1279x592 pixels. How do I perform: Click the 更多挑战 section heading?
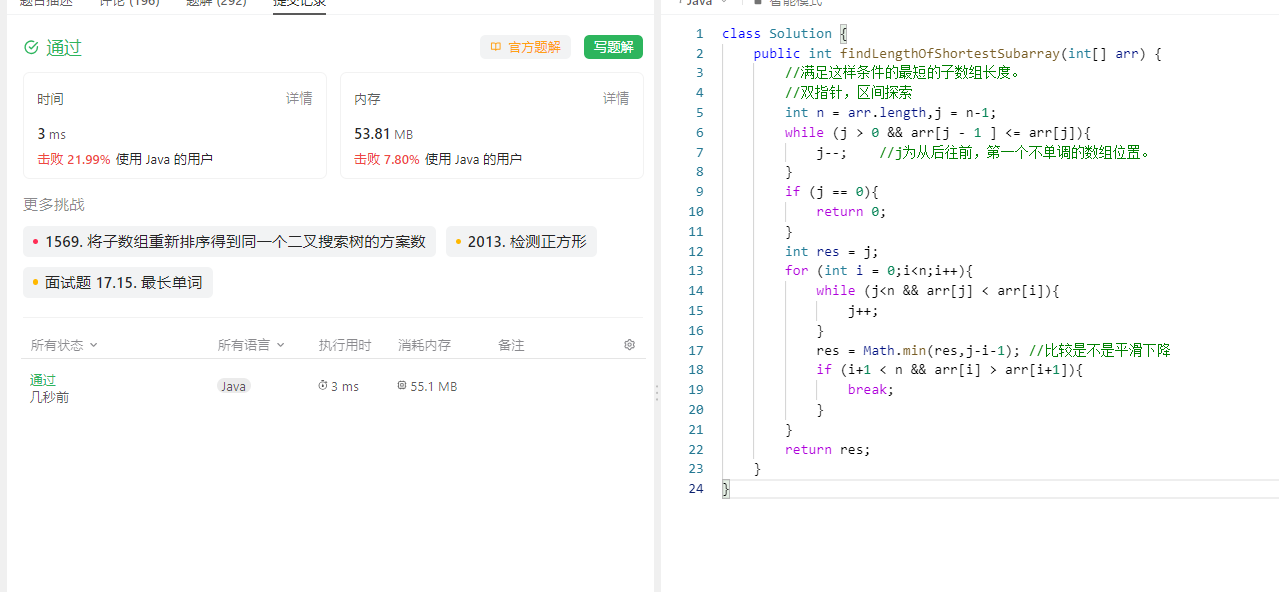tap(54, 205)
